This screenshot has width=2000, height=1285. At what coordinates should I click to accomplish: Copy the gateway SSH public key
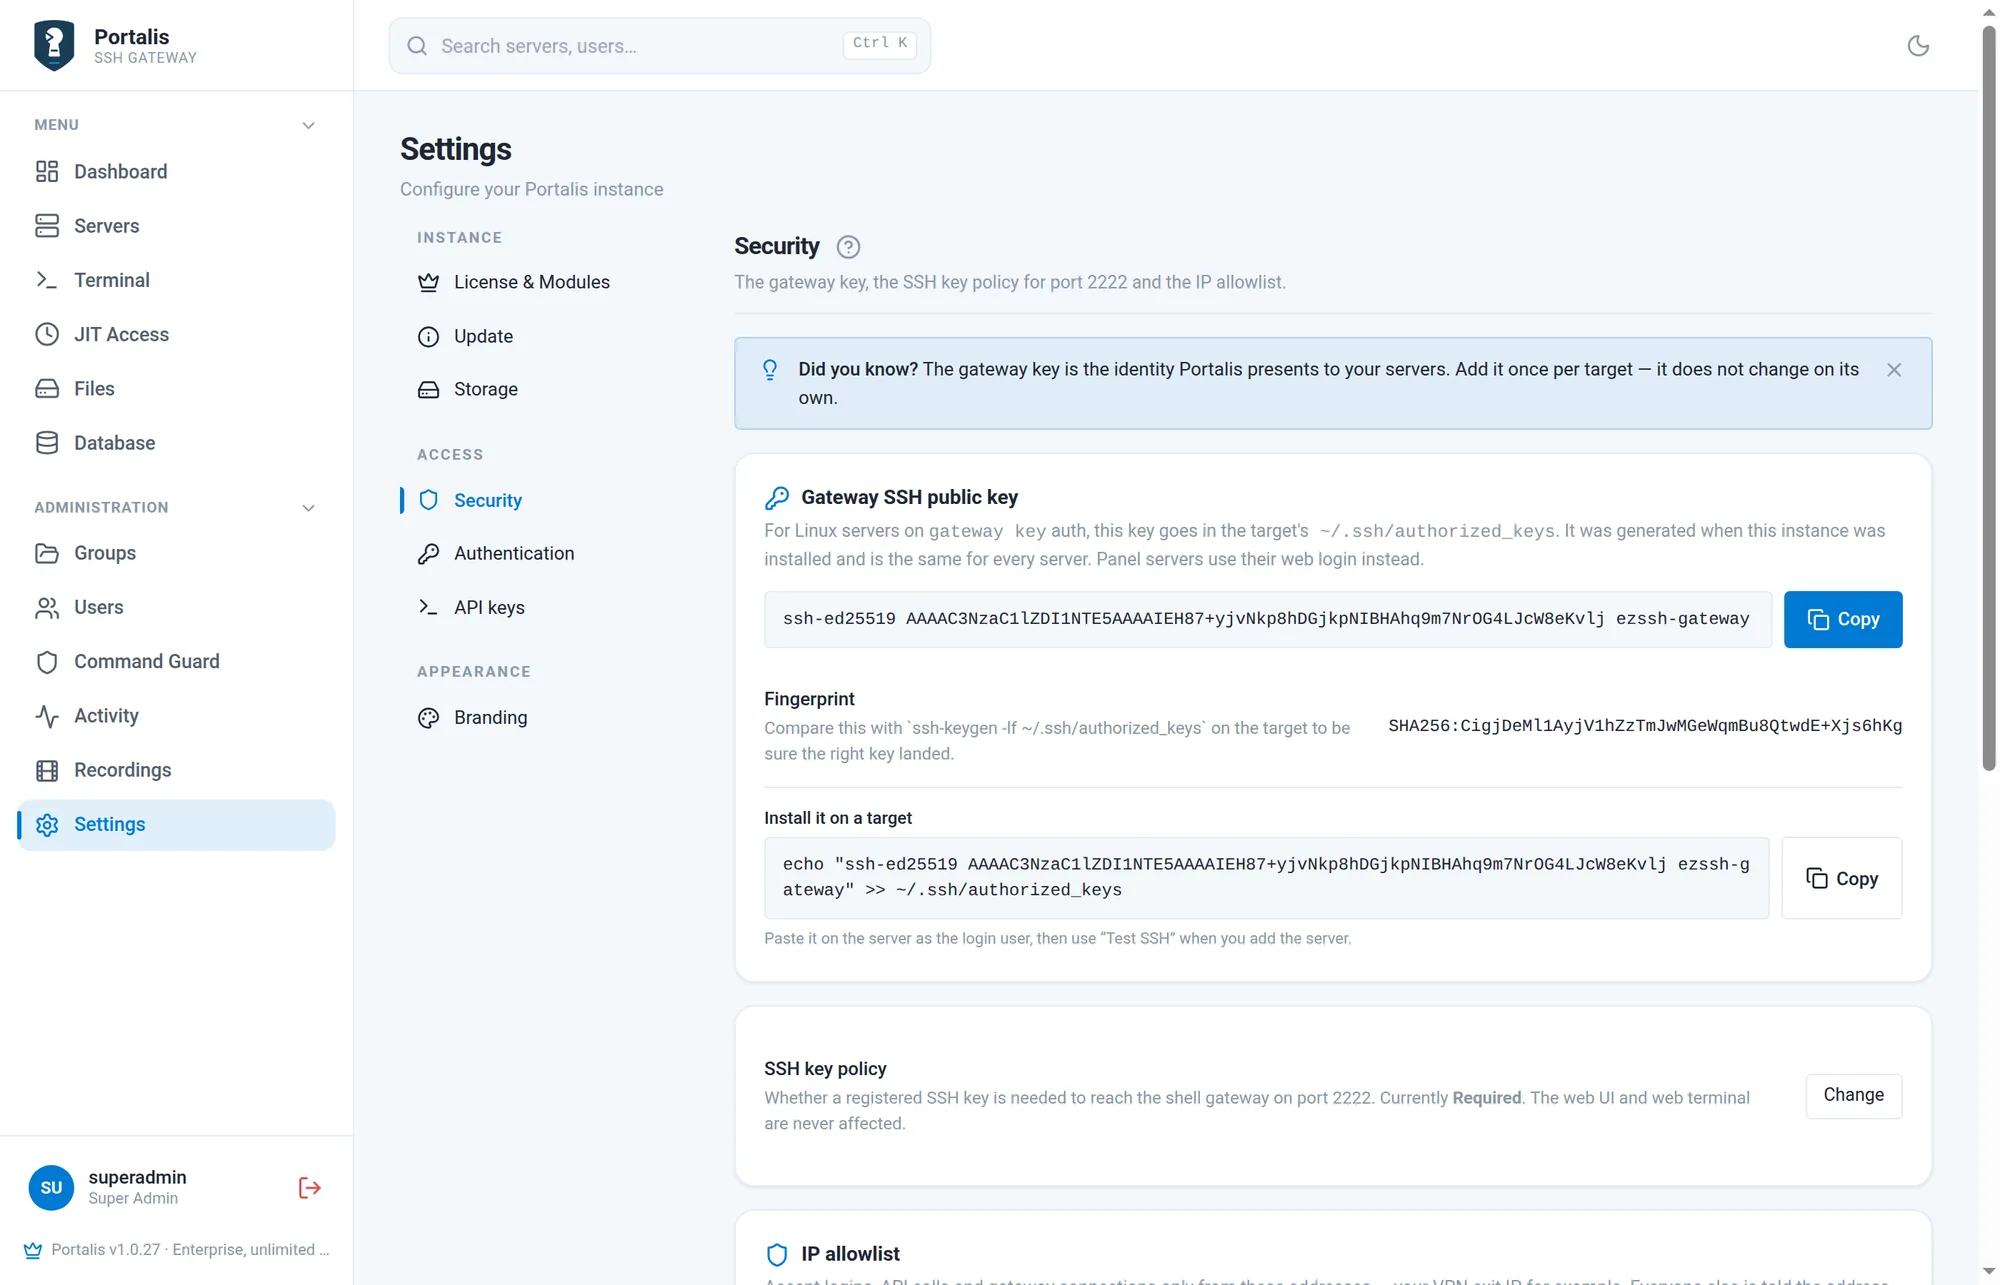click(x=1842, y=620)
